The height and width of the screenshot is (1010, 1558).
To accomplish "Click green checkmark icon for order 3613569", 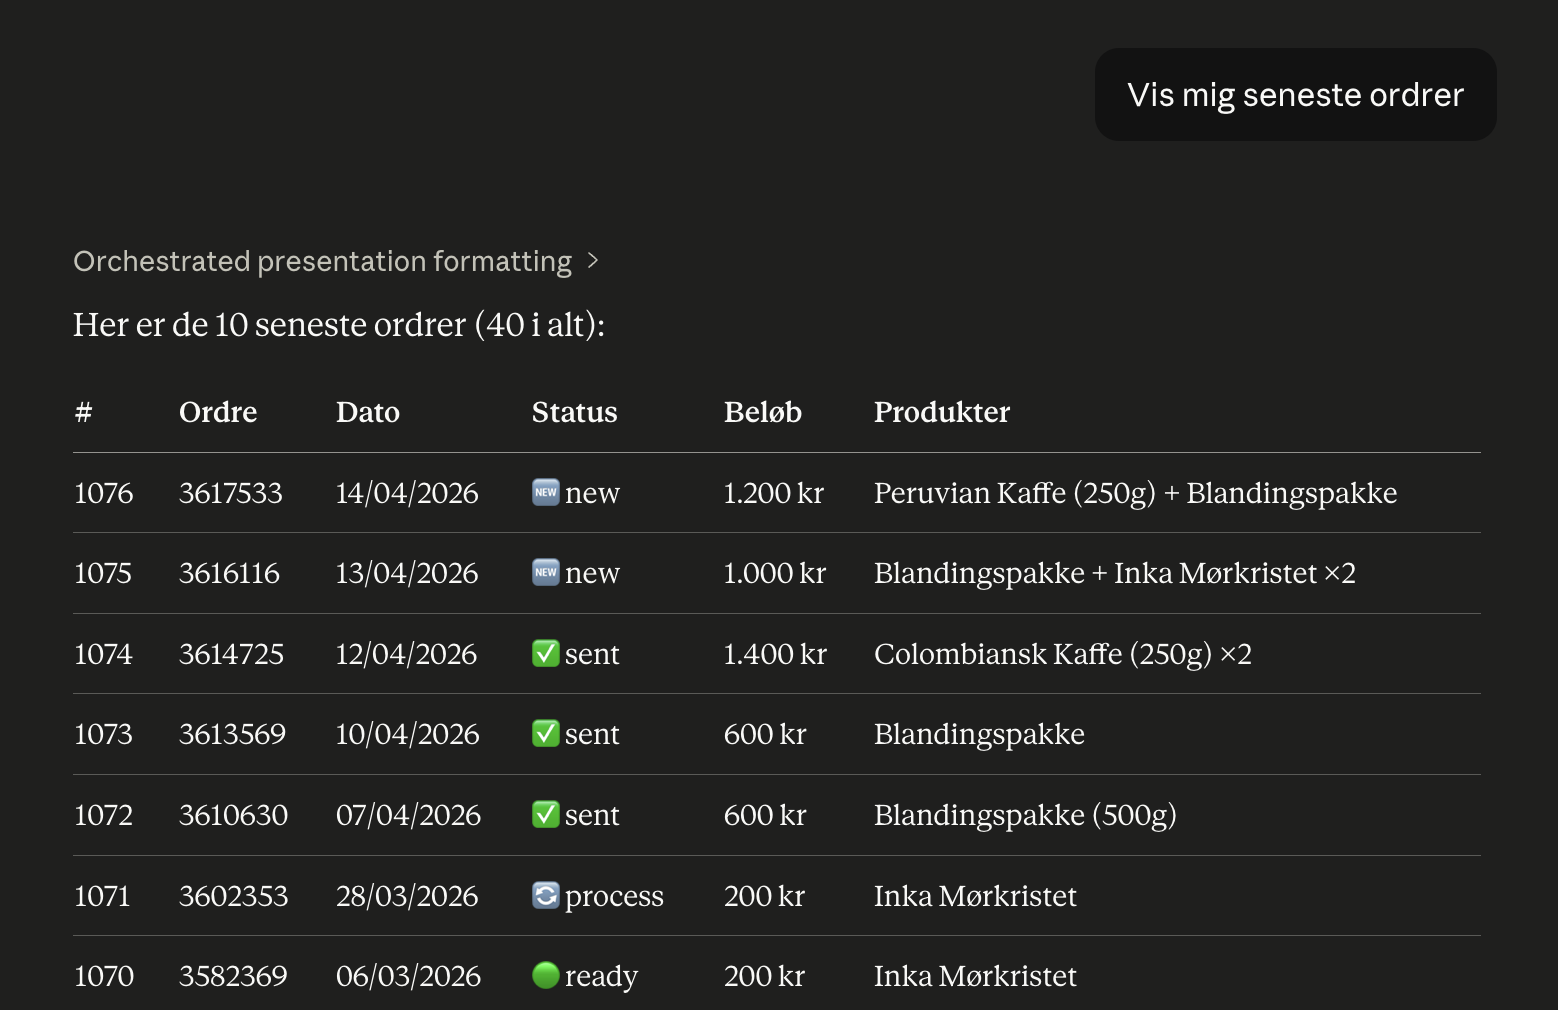I will pos(545,734).
